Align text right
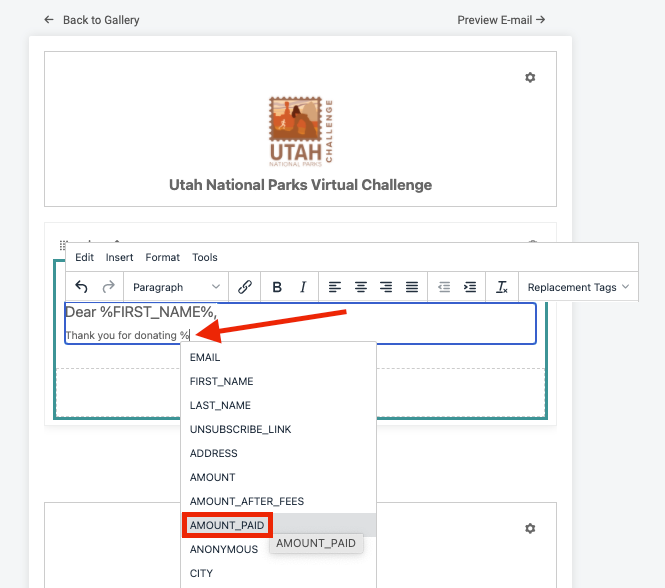Screen dimensions: 665x588 [386, 287]
